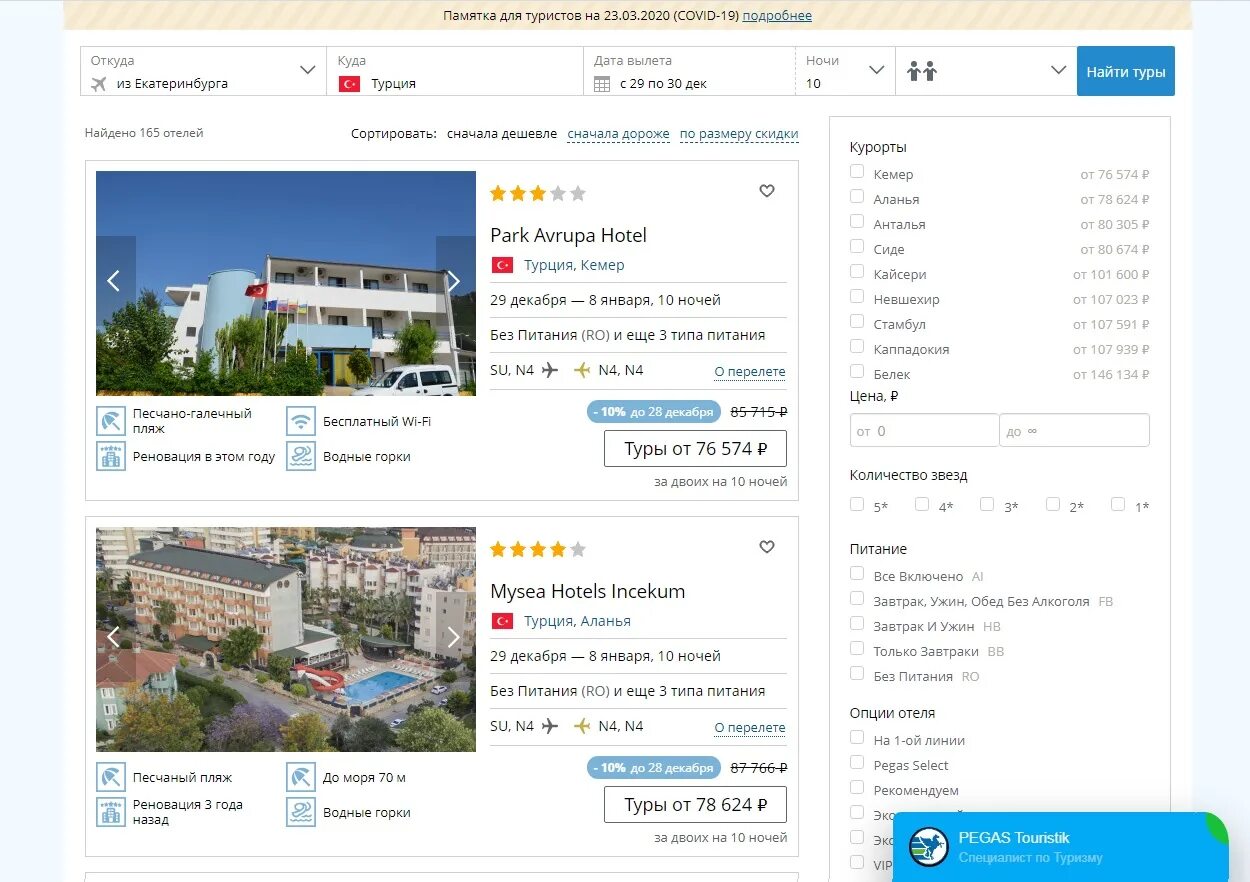1250x882 pixels.
Task: Tick the Кемер resort checkbox
Action: click(x=857, y=171)
